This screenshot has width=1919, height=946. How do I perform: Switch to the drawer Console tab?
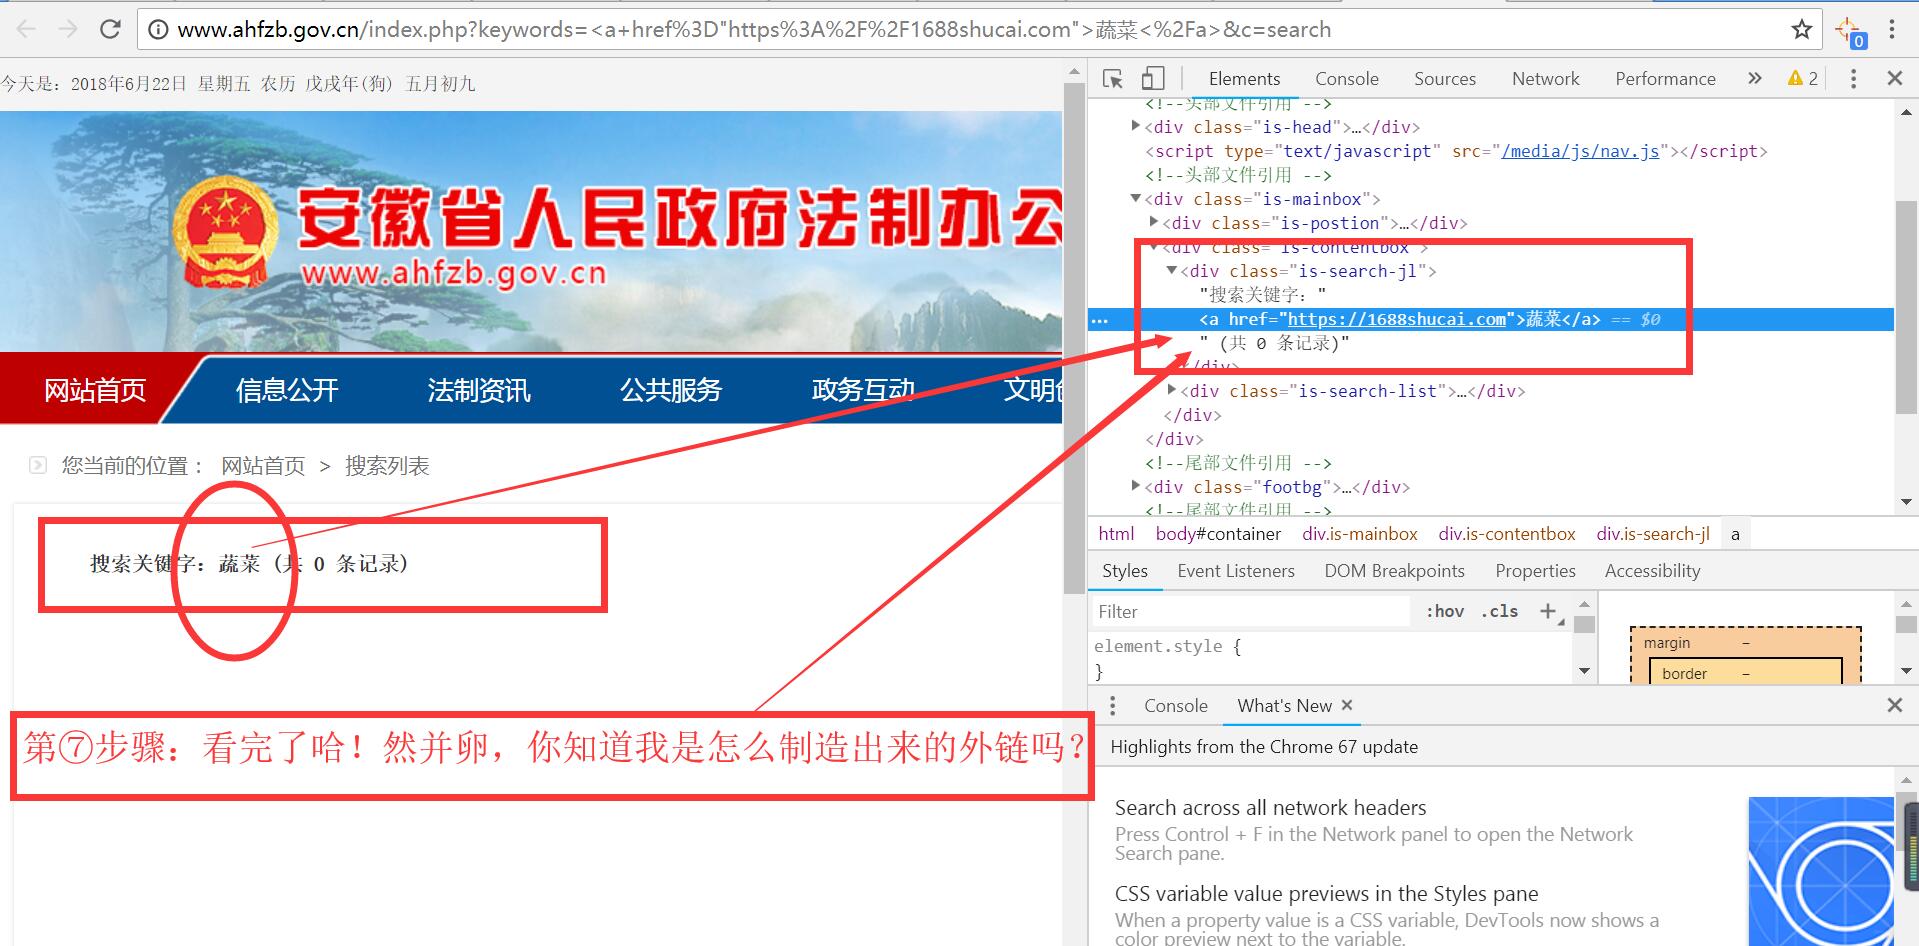click(x=1175, y=706)
